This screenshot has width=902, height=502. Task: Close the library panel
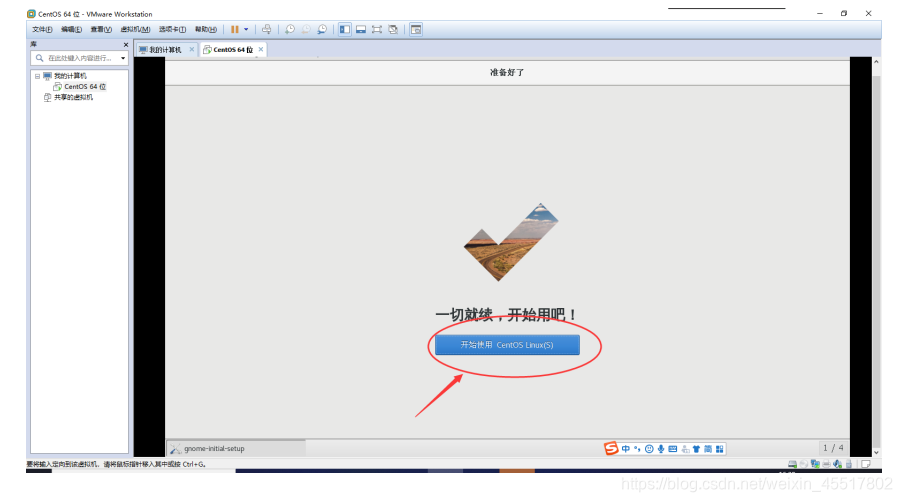tap(125, 45)
